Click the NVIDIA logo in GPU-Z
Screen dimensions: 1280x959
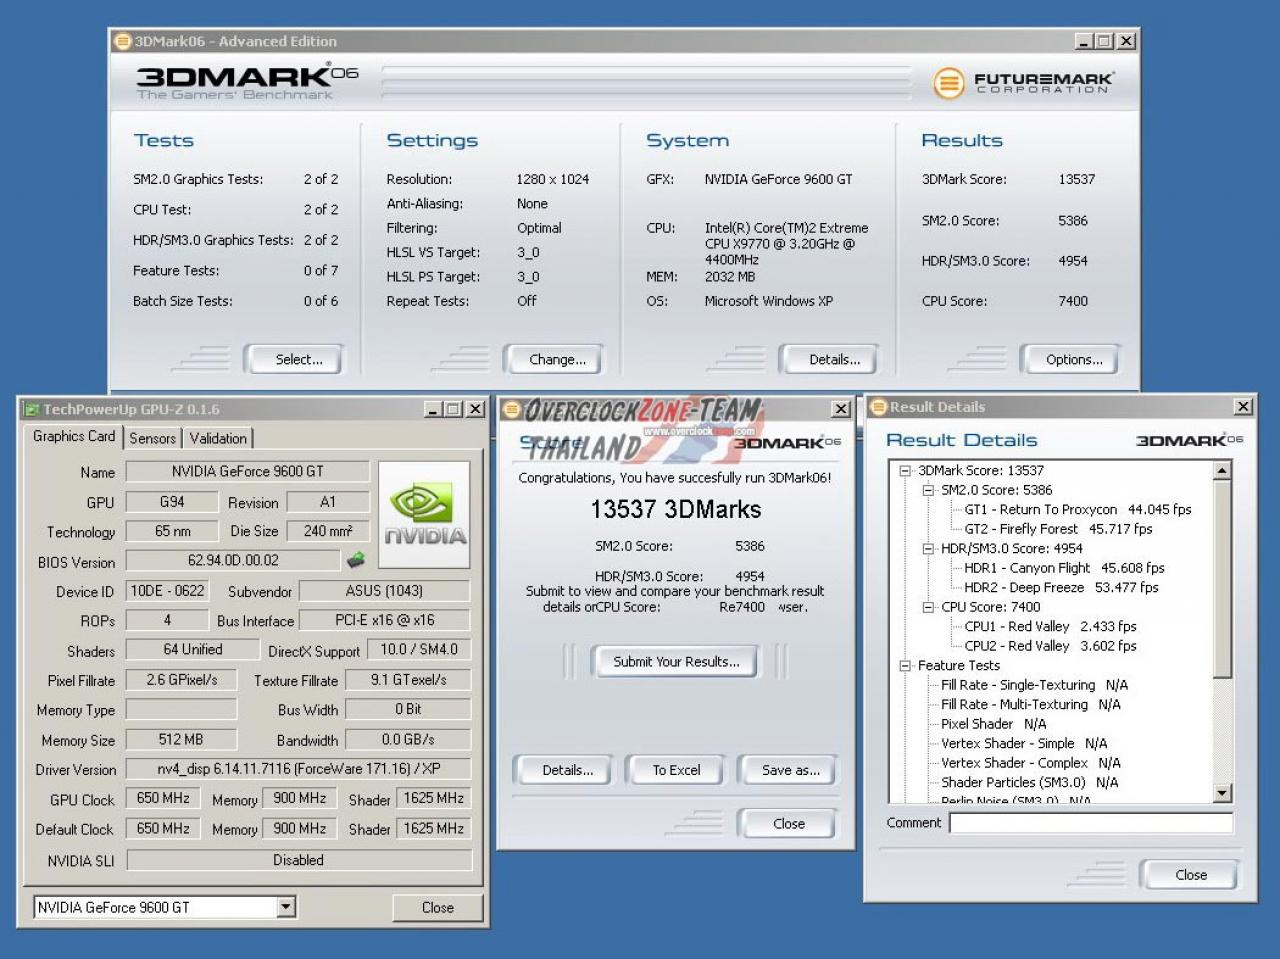[x=424, y=513]
